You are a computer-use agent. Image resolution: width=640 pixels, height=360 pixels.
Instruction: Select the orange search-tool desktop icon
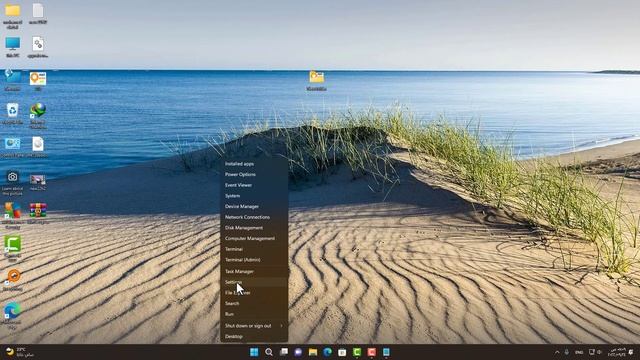(38, 80)
